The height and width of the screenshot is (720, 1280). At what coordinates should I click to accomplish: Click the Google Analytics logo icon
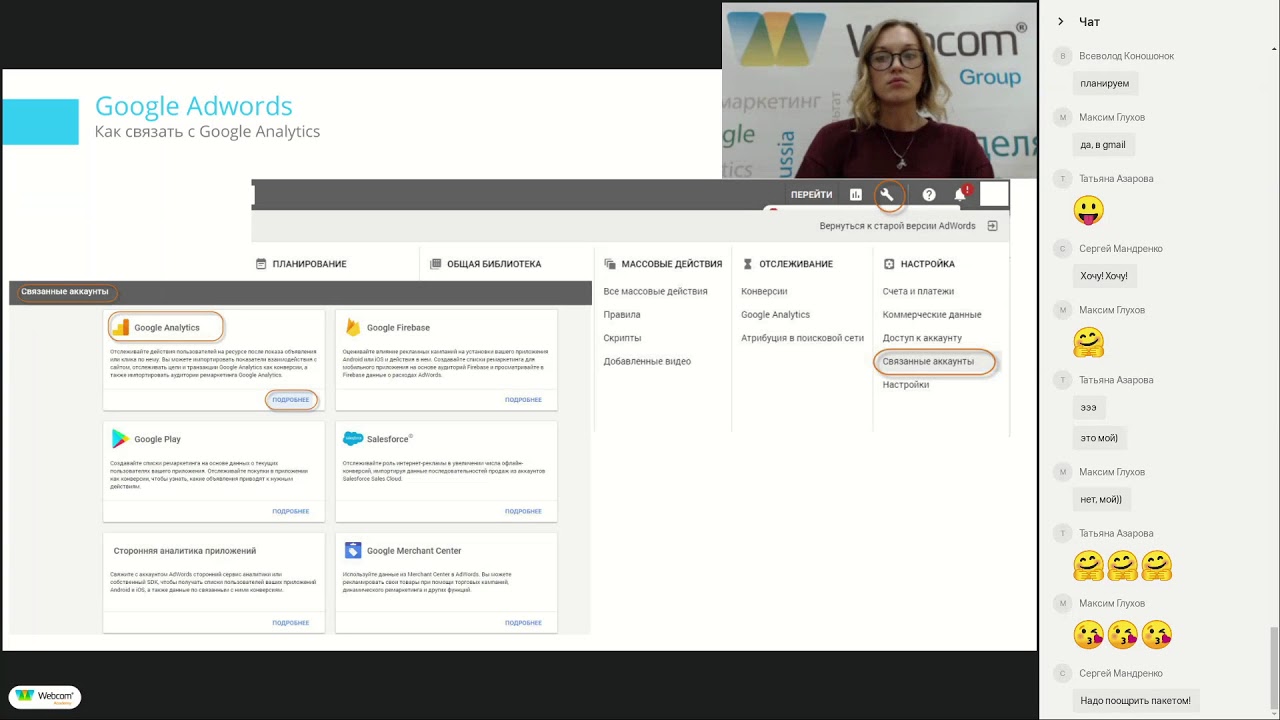(121, 327)
